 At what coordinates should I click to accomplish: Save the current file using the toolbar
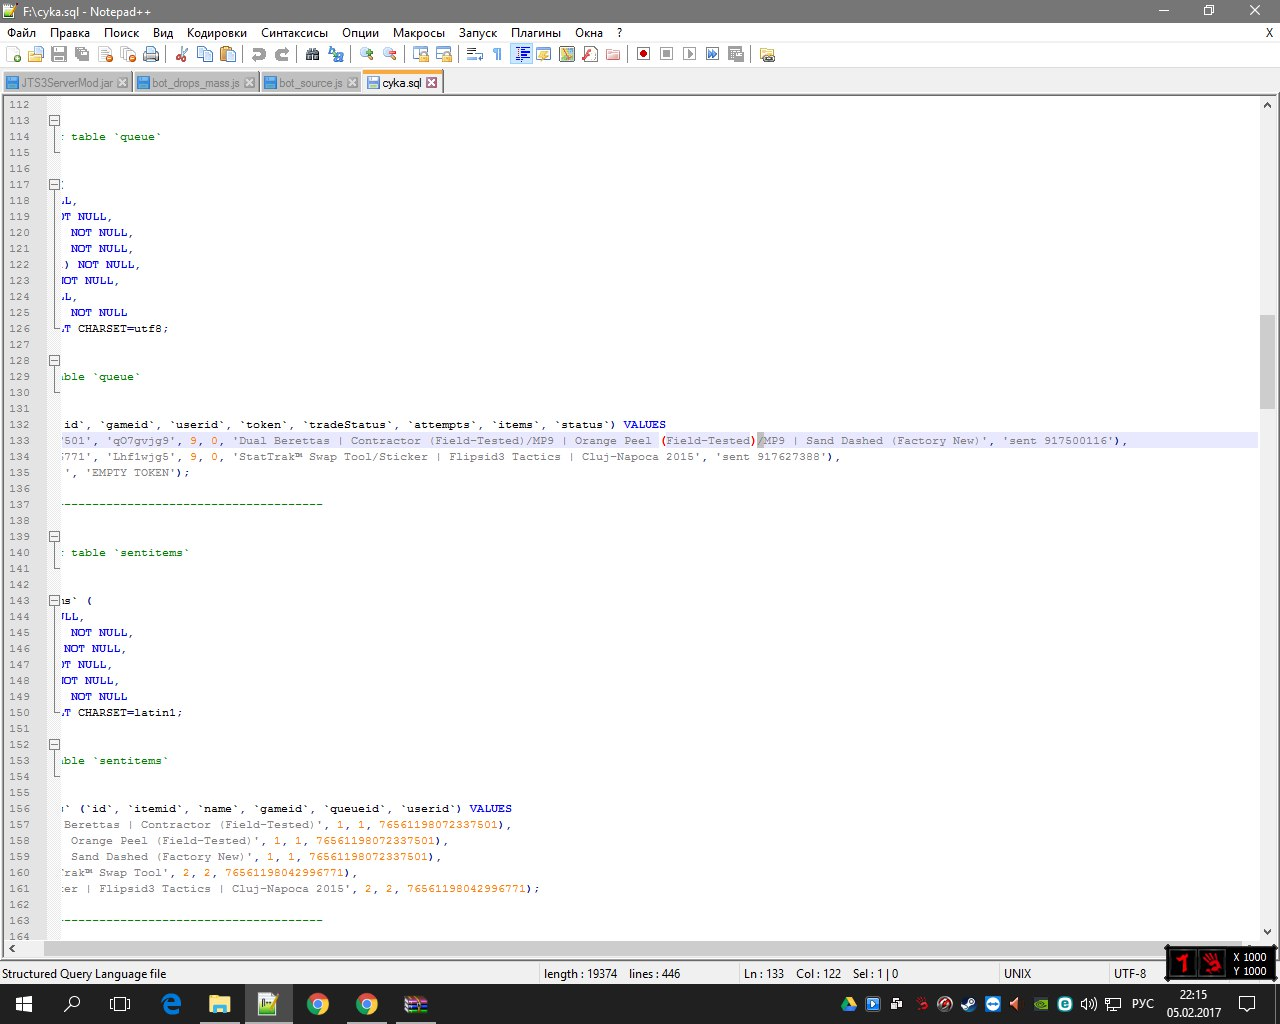pos(59,54)
